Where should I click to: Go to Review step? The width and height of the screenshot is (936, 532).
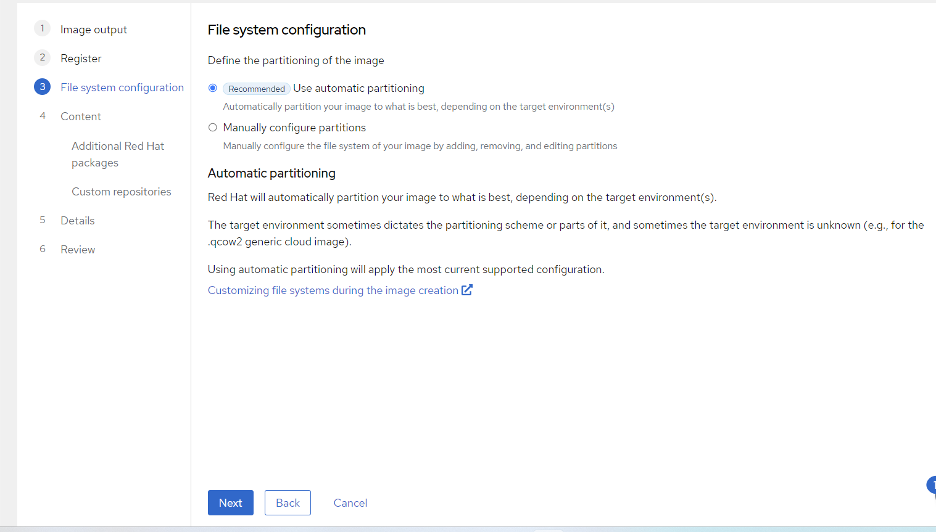pyautogui.click(x=78, y=249)
